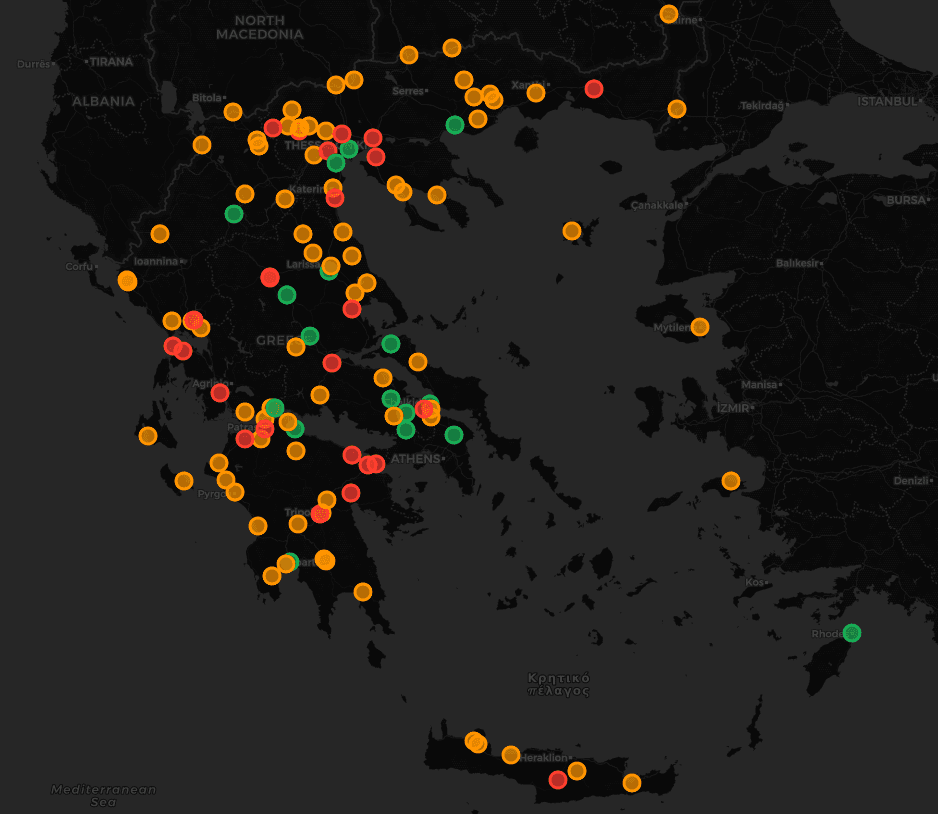This screenshot has height=814, width=938.
Task: Click the ATHENS city label
Action: click(x=415, y=458)
